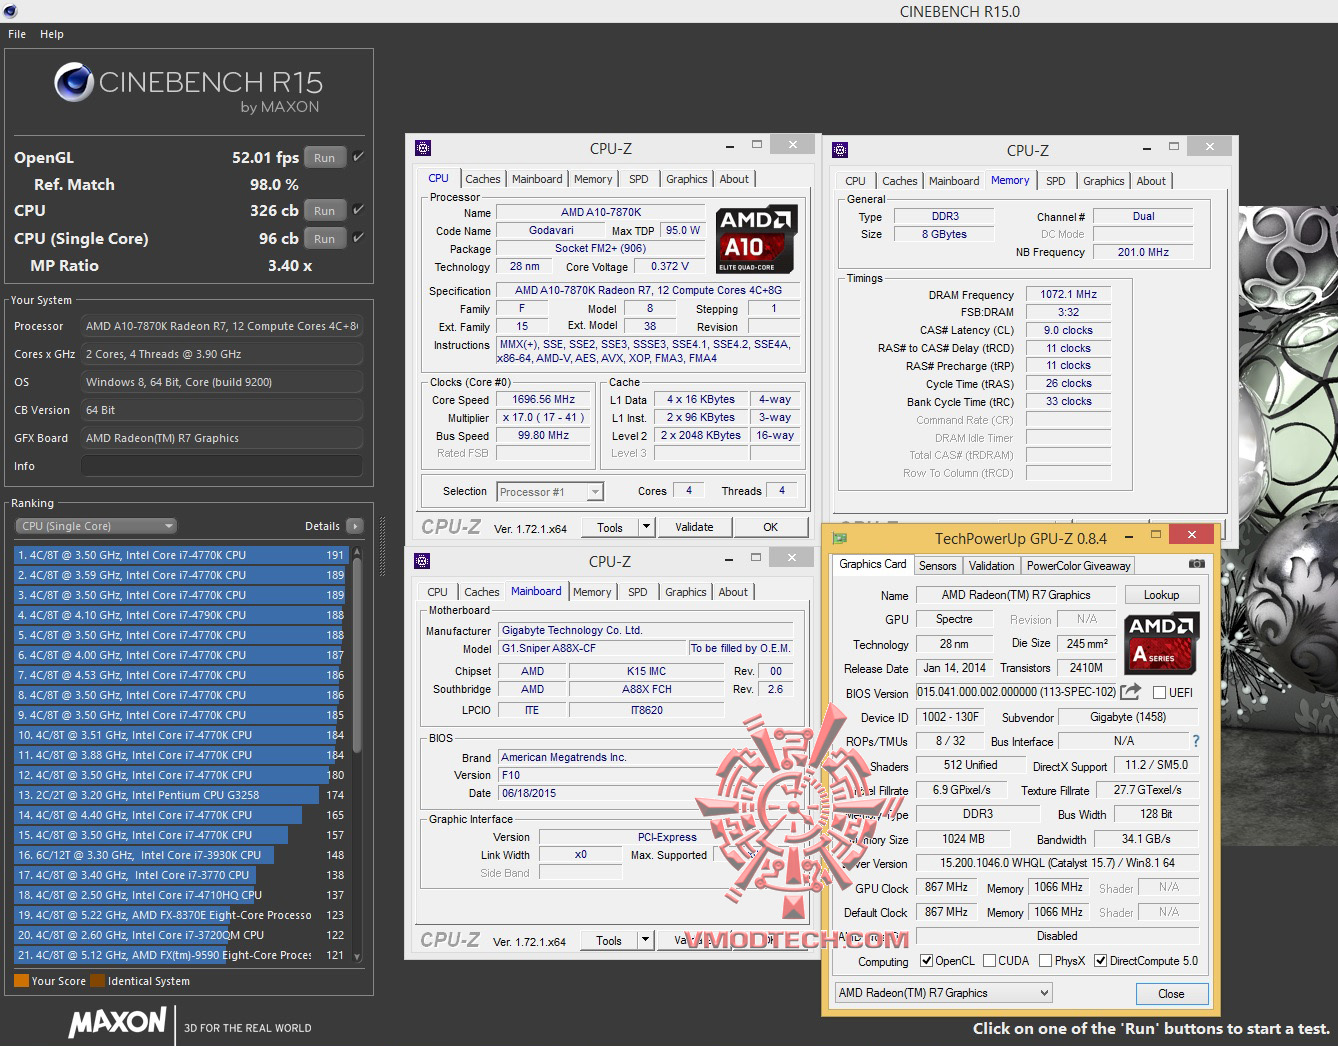Select ranking row 4 Intel Core i7-4790K
Screen dimensions: 1338x1046
(x=180, y=615)
